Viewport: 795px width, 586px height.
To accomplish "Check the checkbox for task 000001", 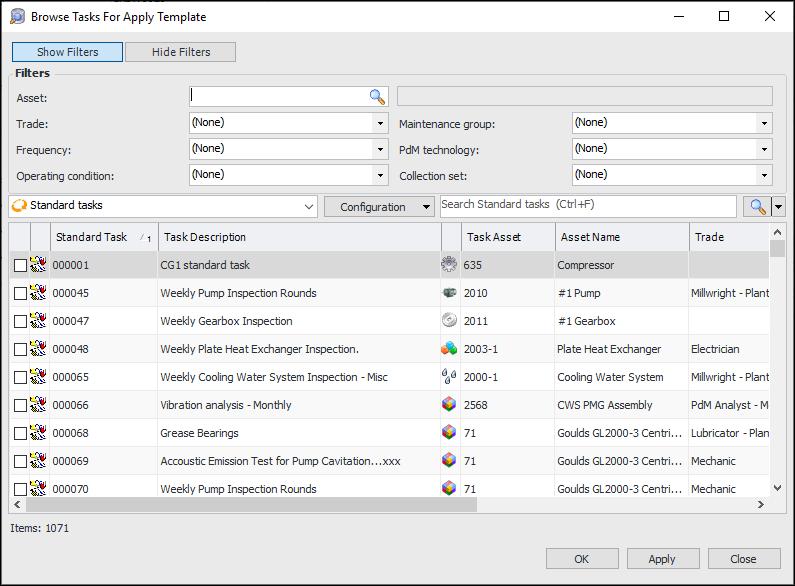I will (x=20, y=266).
